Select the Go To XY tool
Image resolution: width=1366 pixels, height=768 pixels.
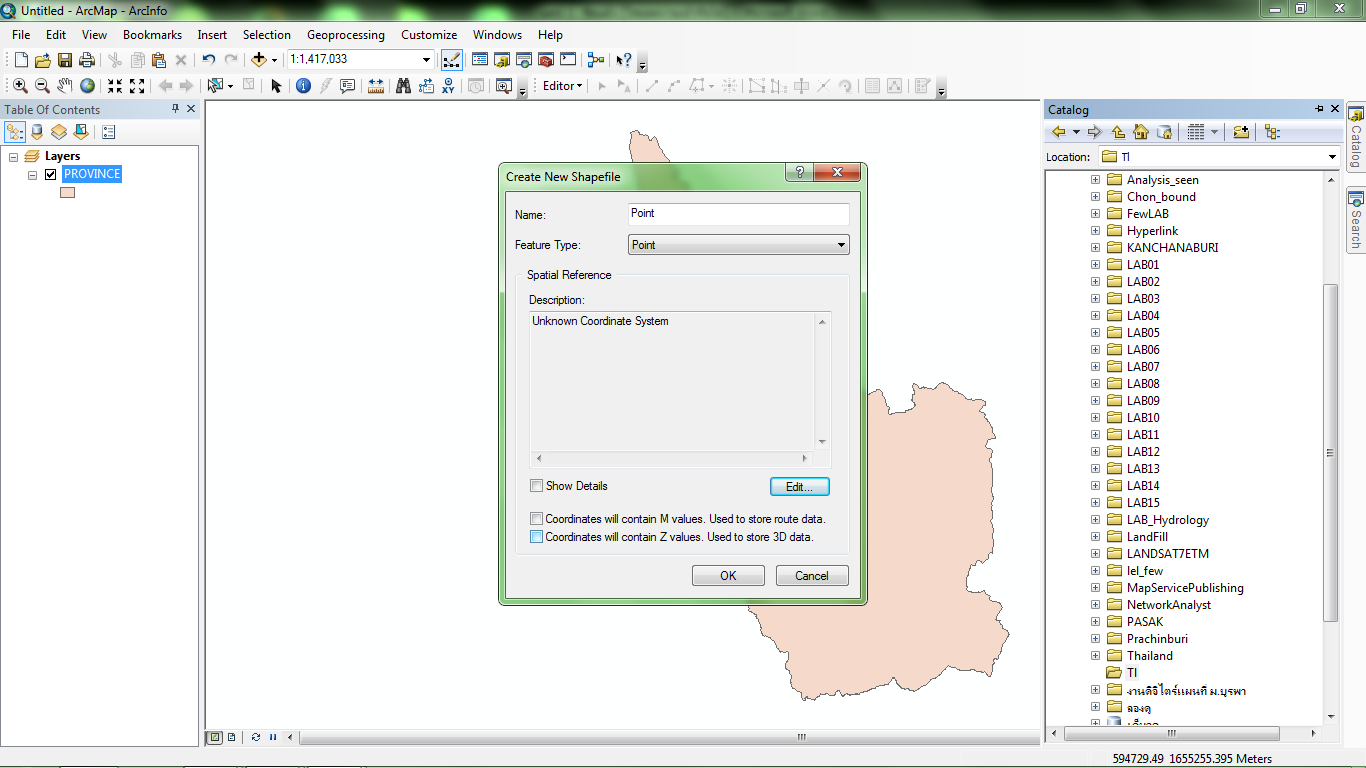tap(448, 85)
